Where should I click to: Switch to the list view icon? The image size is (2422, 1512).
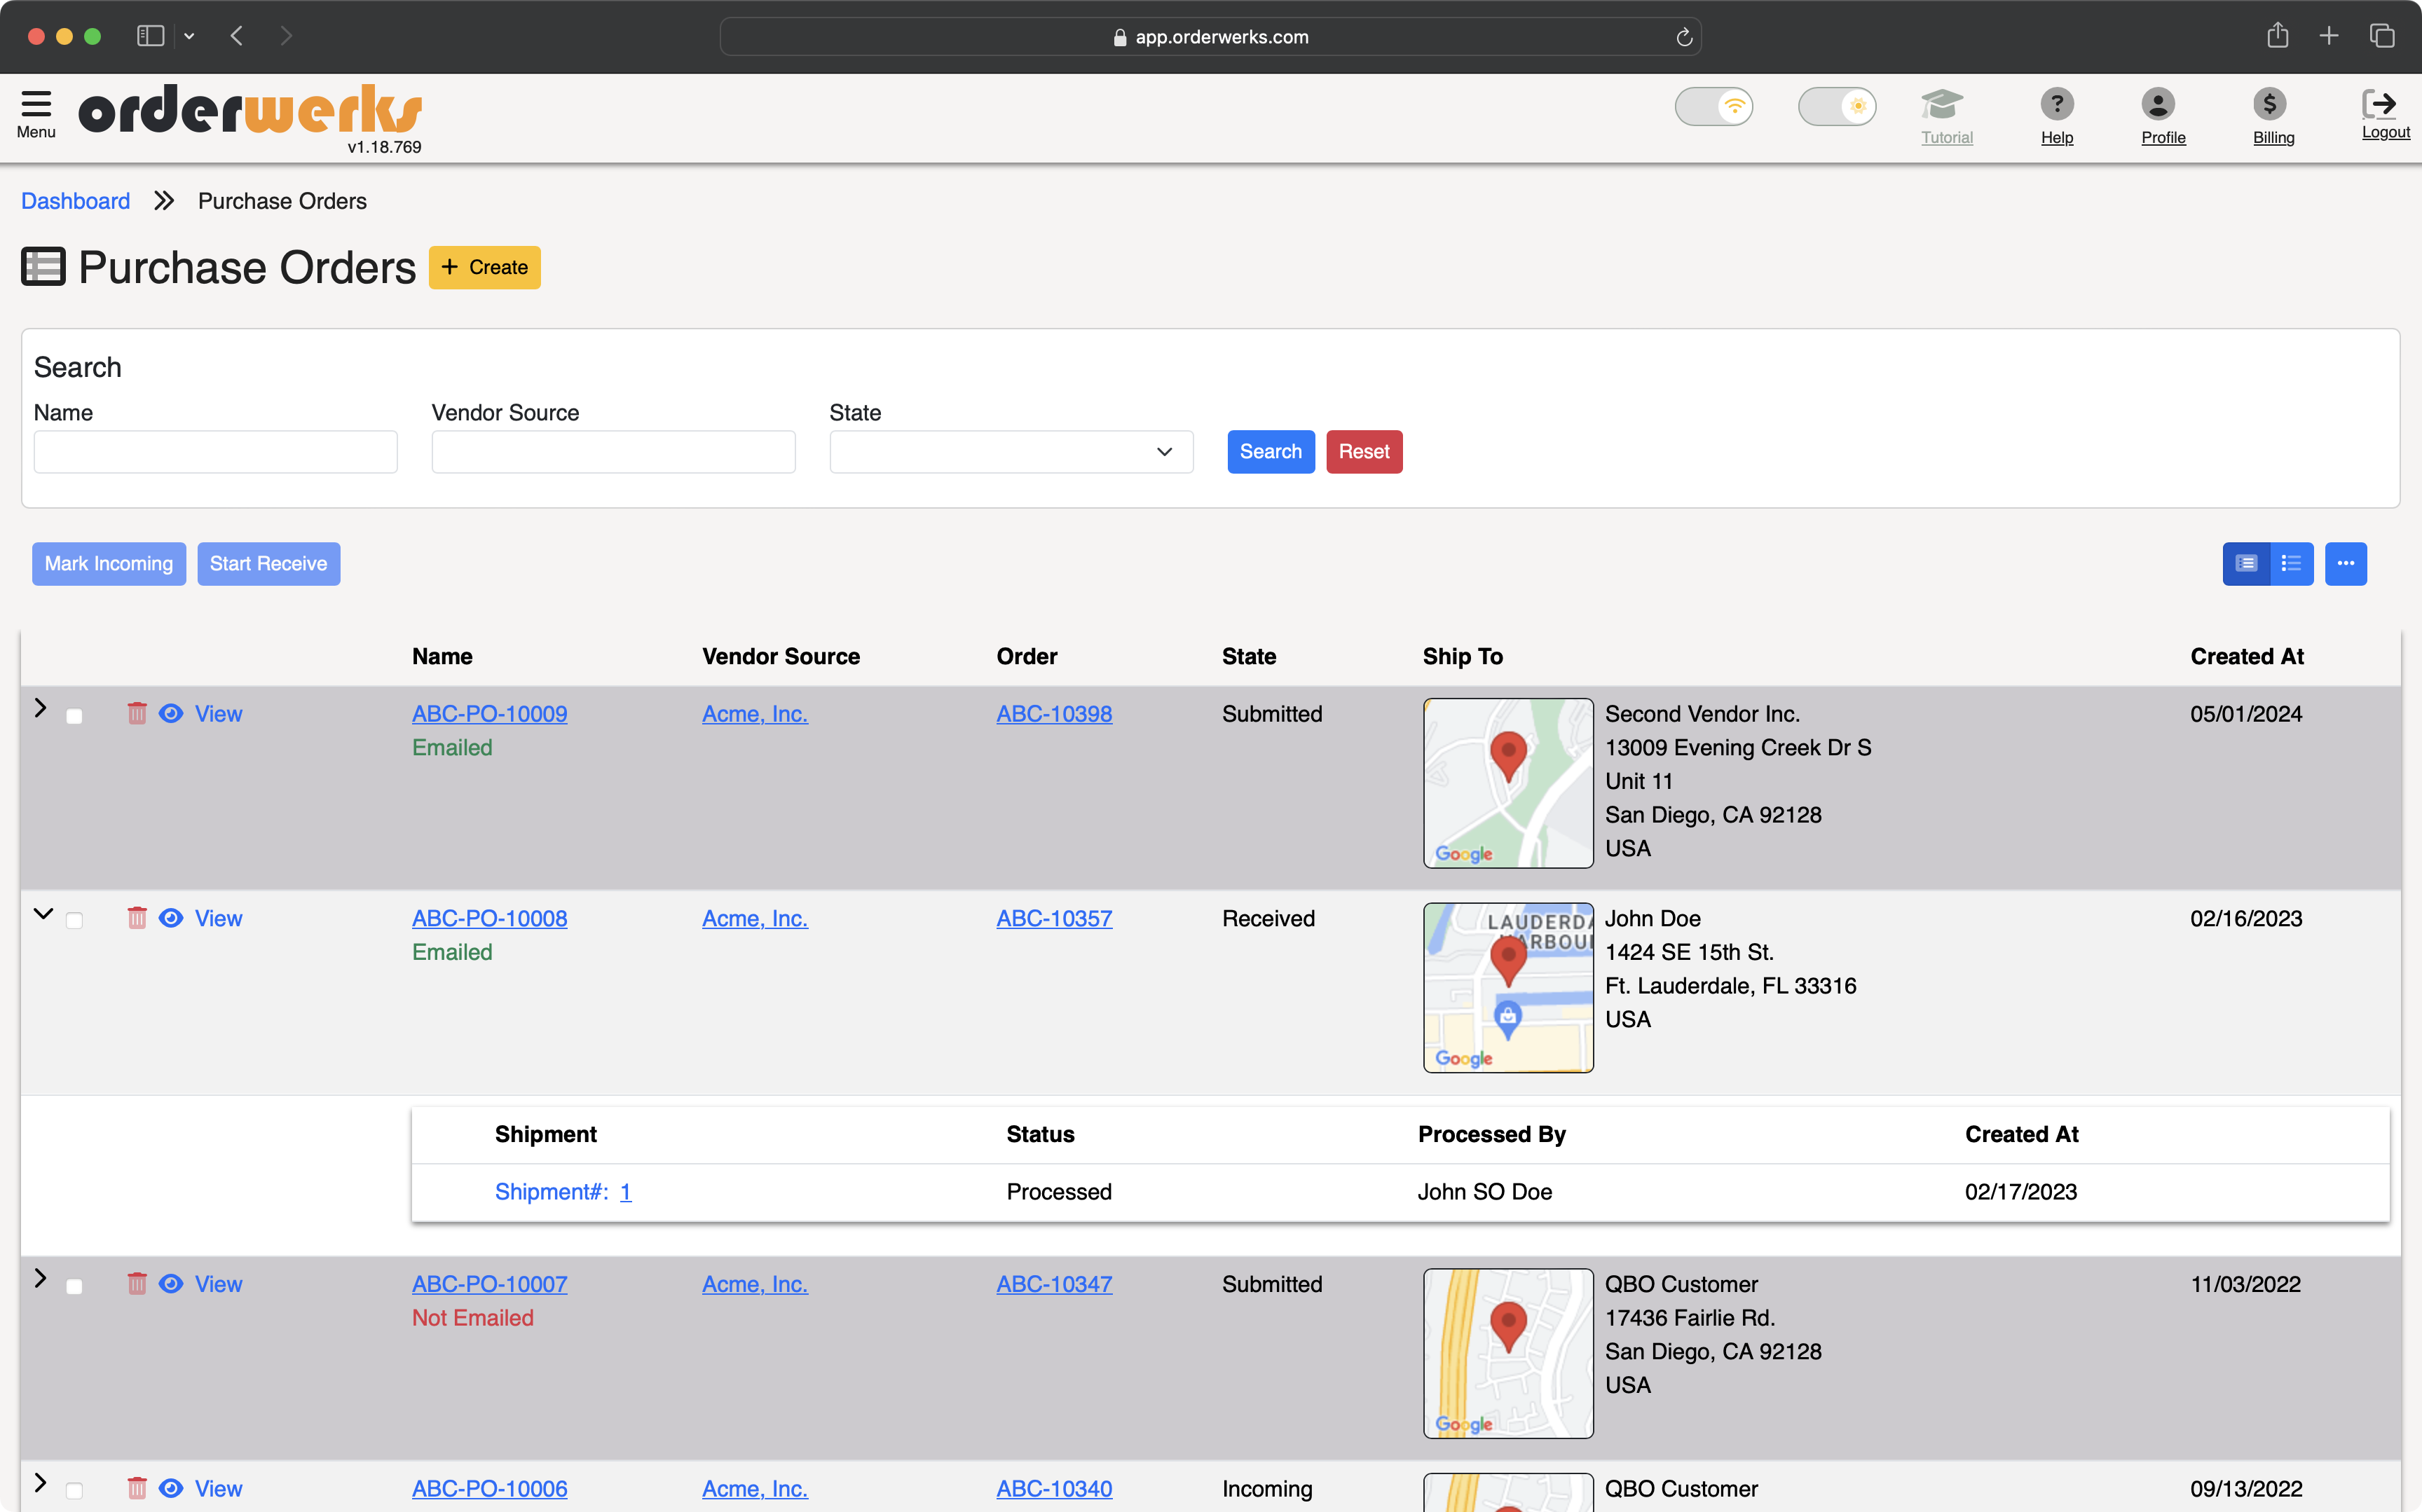[2291, 564]
